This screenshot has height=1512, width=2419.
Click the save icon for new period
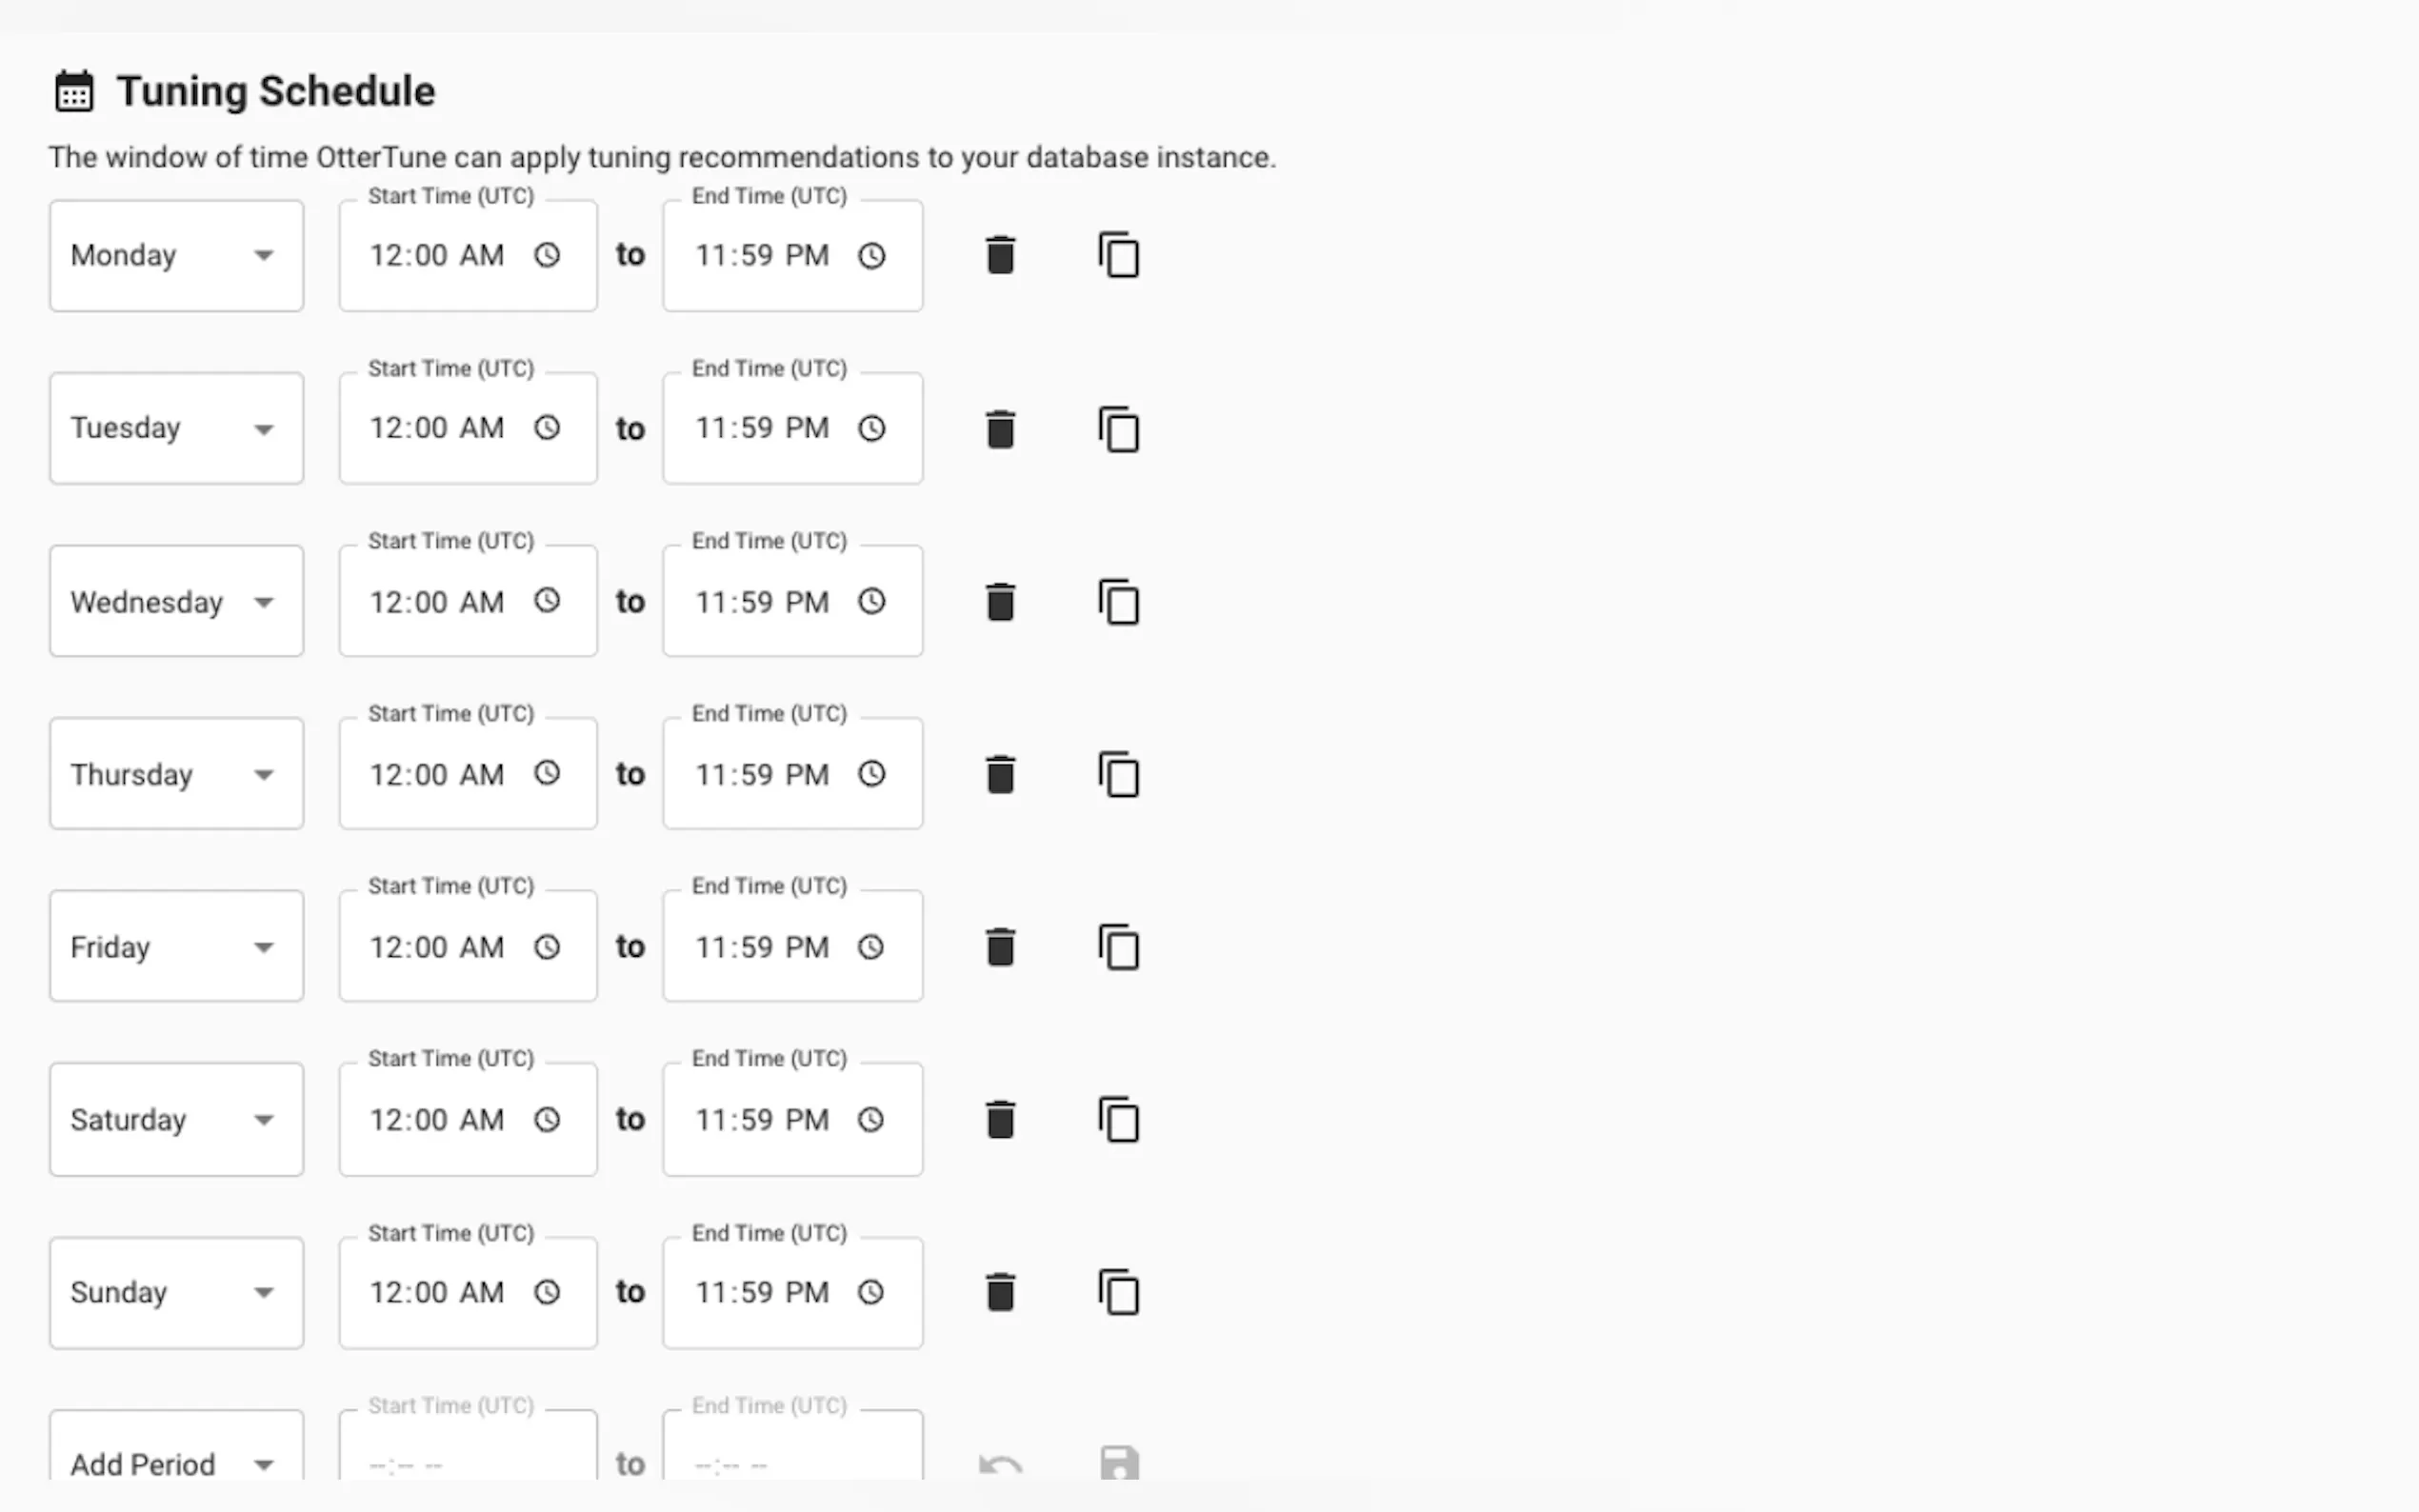(x=1119, y=1463)
